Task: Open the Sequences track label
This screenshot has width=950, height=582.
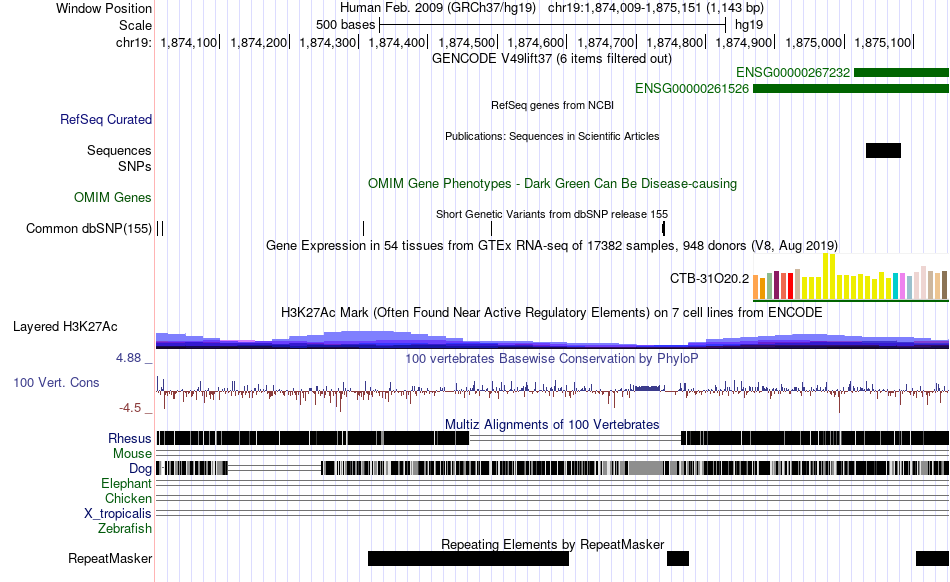Action: click(119, 150)
